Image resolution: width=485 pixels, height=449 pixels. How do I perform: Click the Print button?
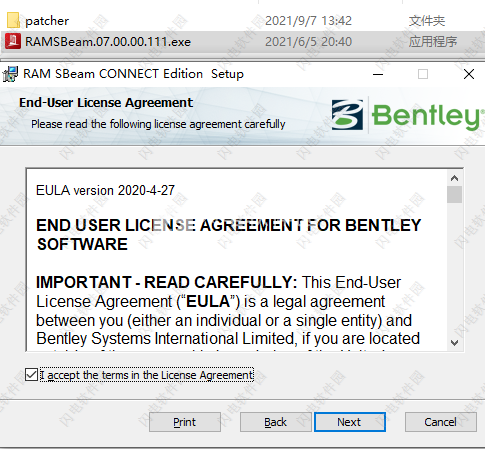click(x=185, y=422)
